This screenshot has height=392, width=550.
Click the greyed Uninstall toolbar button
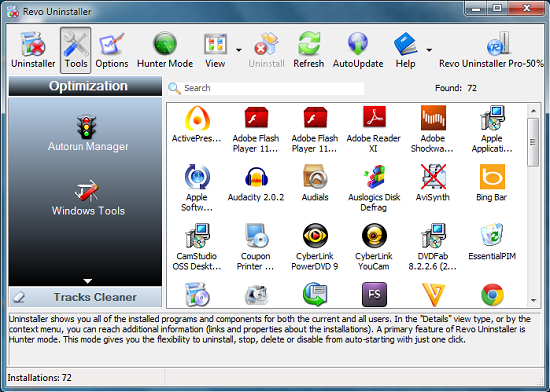click(x=267, y=50)
